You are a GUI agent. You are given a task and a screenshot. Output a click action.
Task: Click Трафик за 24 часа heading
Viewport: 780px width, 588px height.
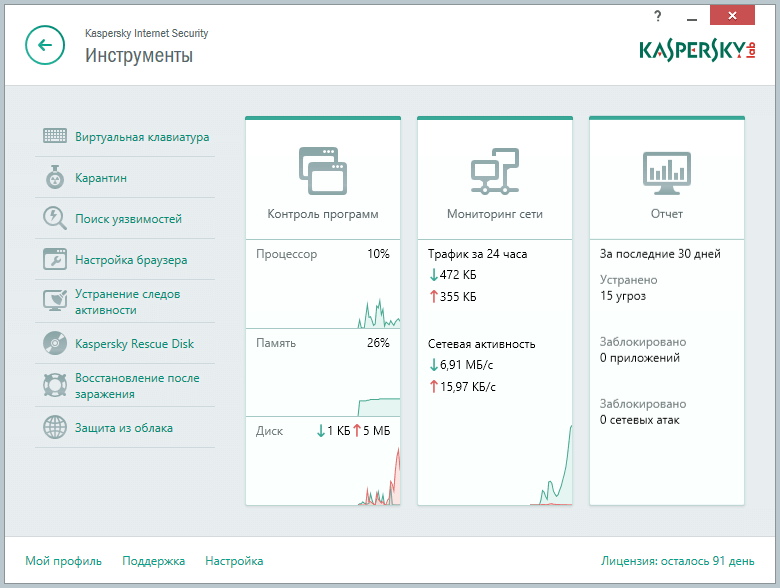[x=478, y=254]
